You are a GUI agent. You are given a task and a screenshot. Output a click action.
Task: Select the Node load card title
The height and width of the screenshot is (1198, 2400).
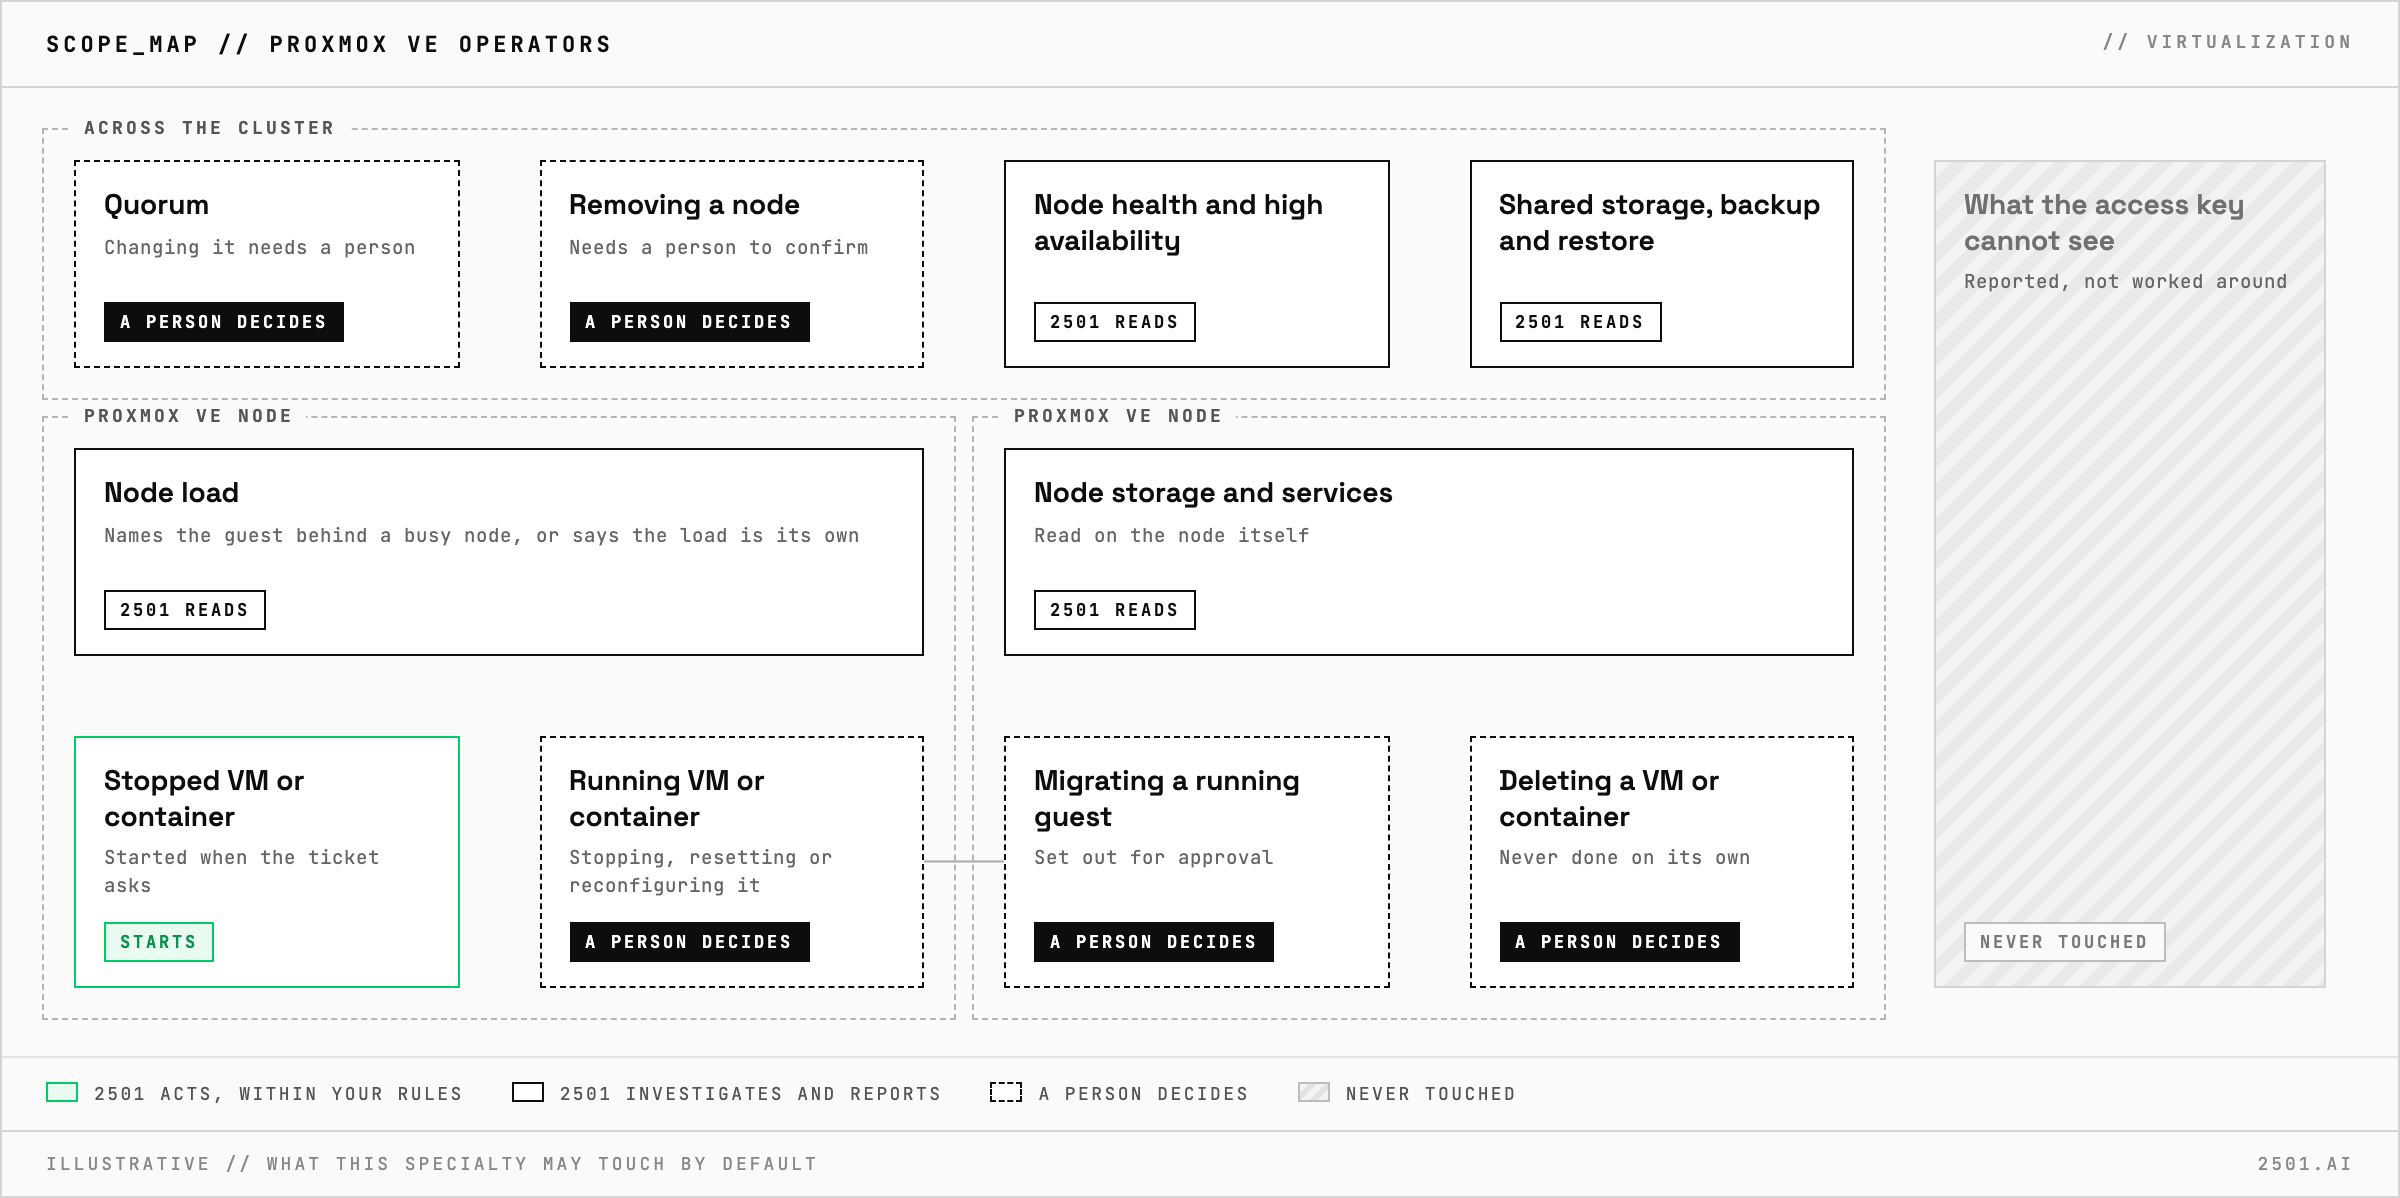pyautogui.click(x=172, y=493)
